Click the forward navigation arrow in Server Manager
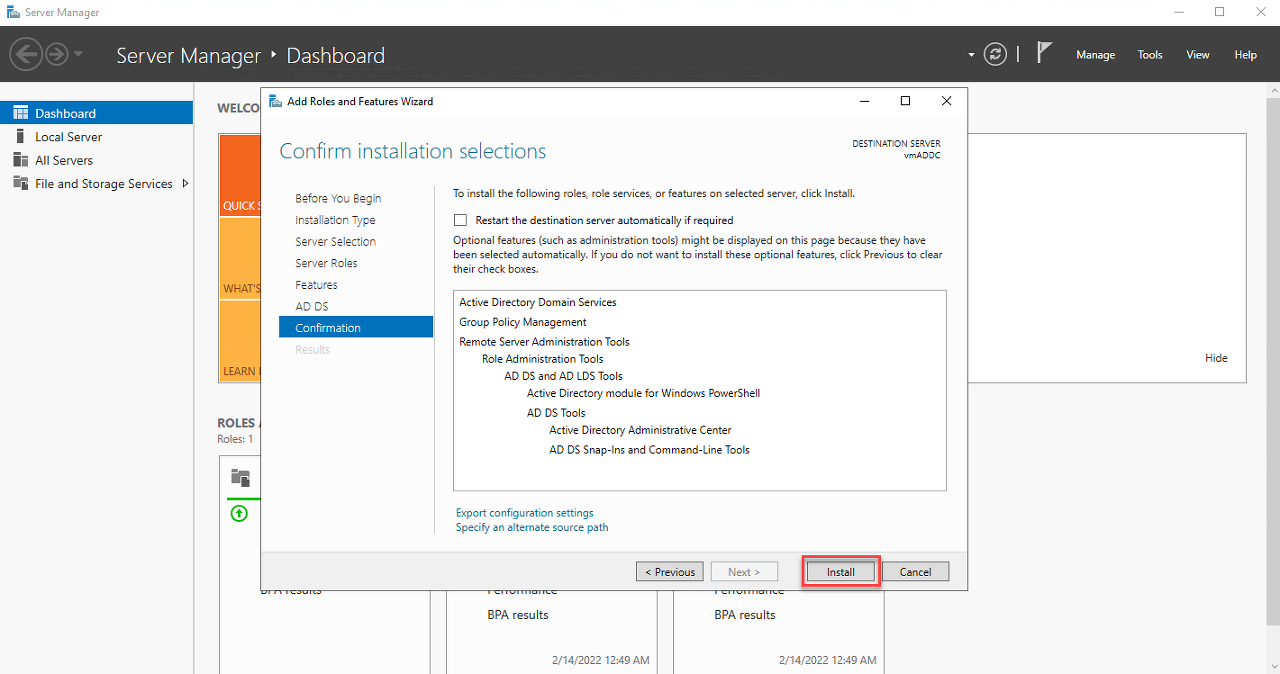 (57, 54)
